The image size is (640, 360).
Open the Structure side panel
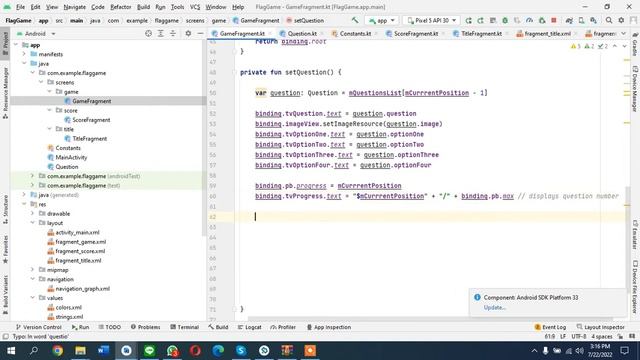(5, 209)
